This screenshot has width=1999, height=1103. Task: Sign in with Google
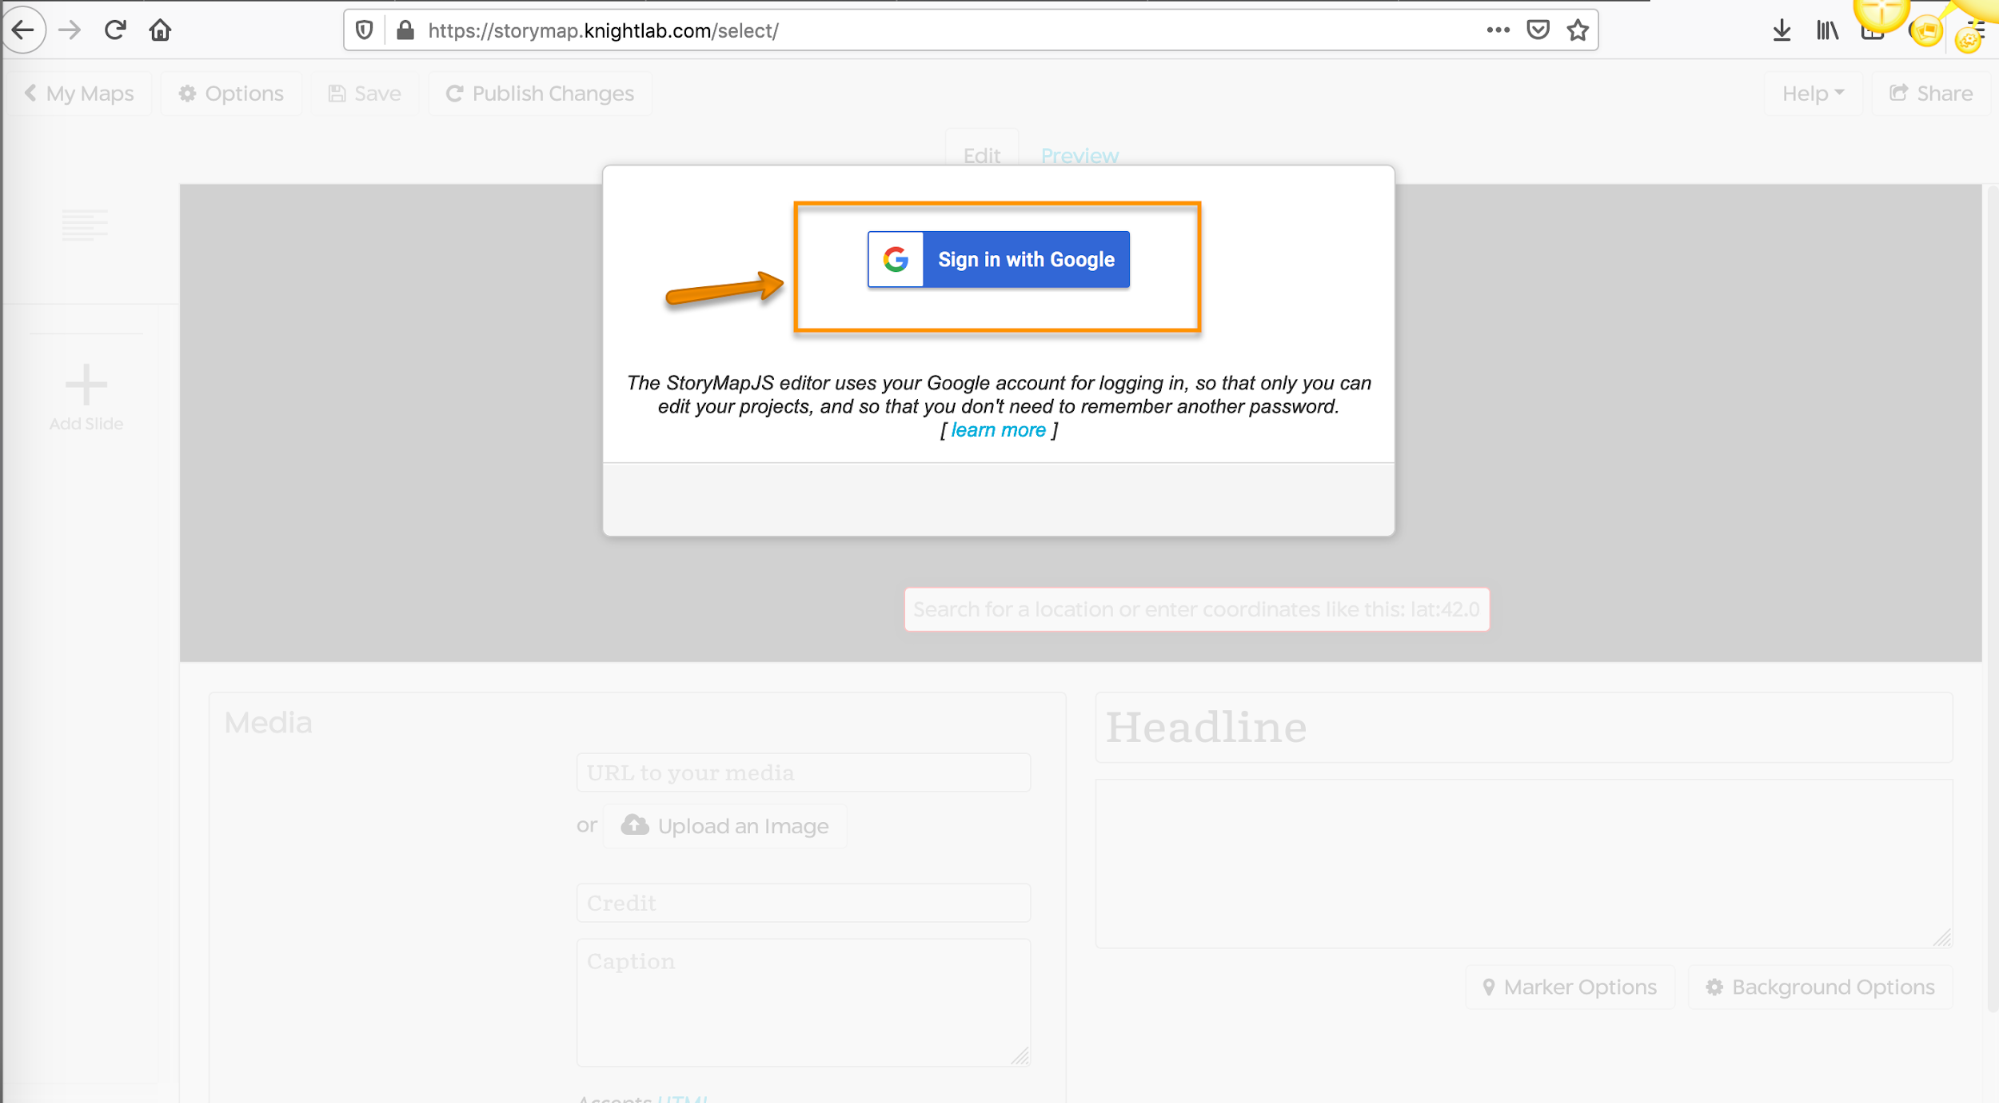pos(997,259)
